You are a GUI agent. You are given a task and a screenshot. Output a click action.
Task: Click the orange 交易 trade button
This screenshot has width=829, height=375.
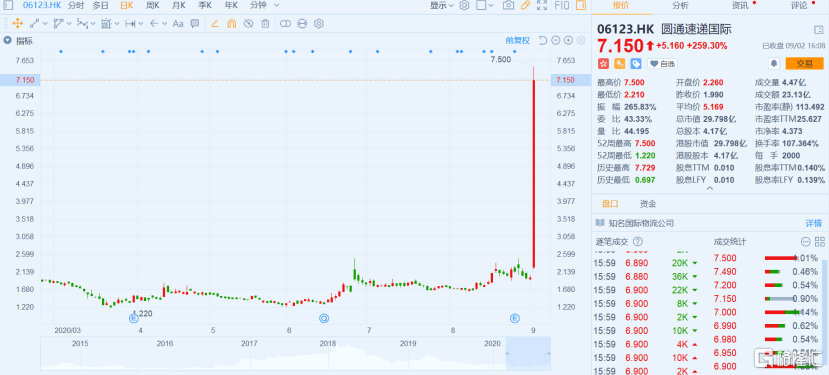pyautogui.click(x=804, y=63)
